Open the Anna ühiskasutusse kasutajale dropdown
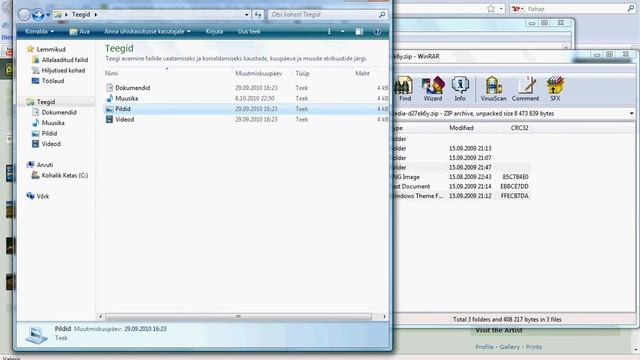This screenshot has height=360, width=640. click(x=147, y=31)
